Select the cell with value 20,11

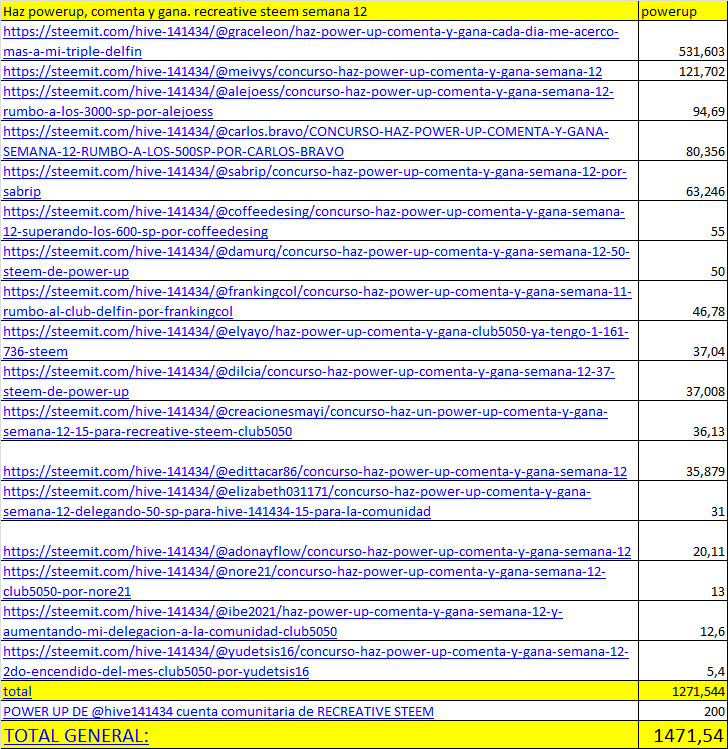(683, 541)
